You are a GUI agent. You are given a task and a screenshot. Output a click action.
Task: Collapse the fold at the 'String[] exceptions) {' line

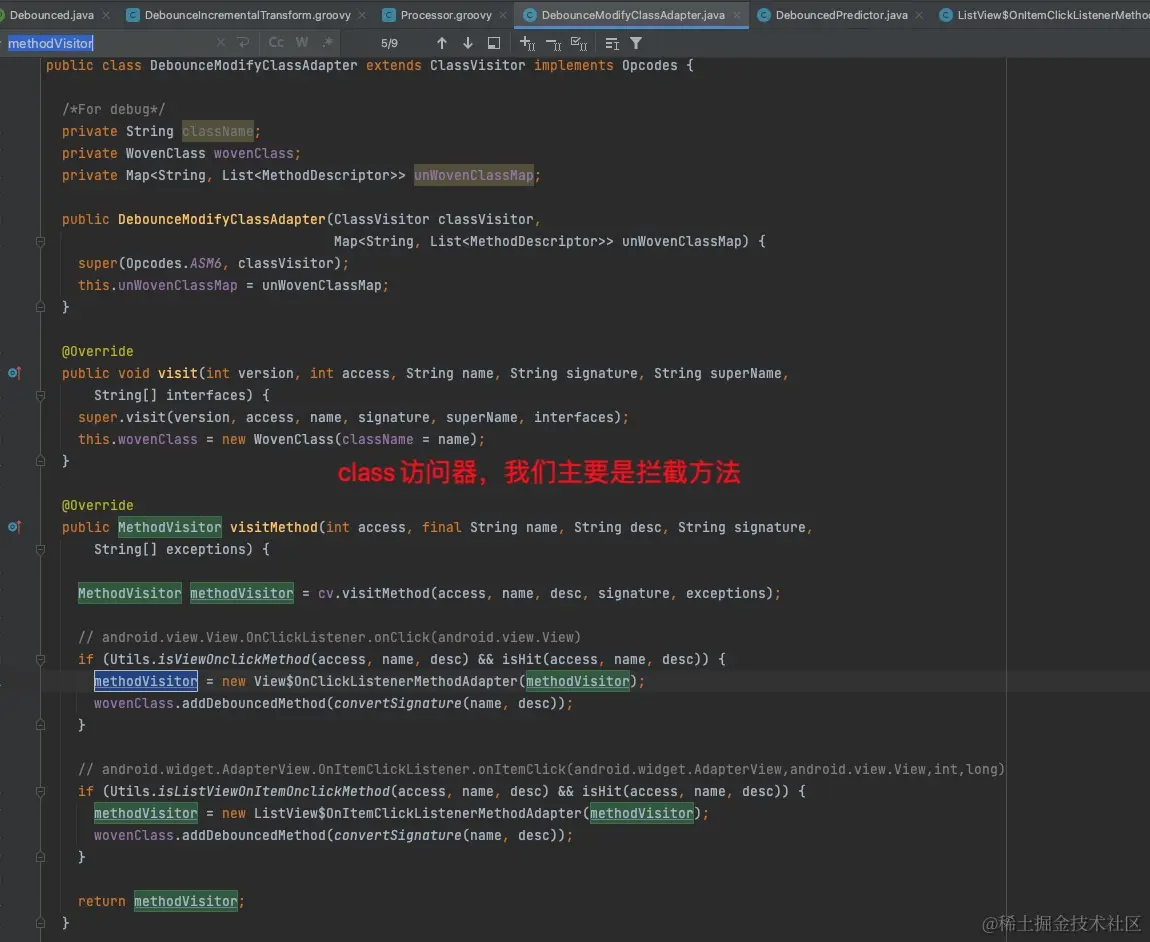point(40,549)
